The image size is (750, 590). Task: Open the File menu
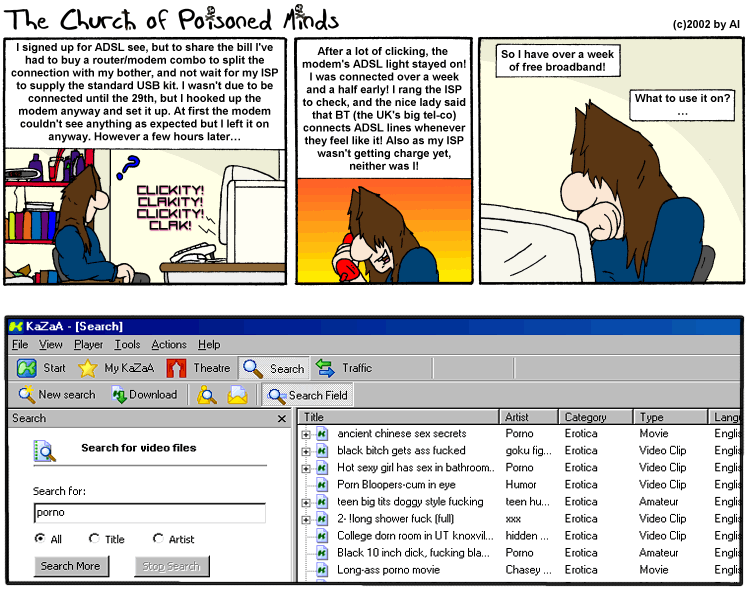tap(20, 345)
